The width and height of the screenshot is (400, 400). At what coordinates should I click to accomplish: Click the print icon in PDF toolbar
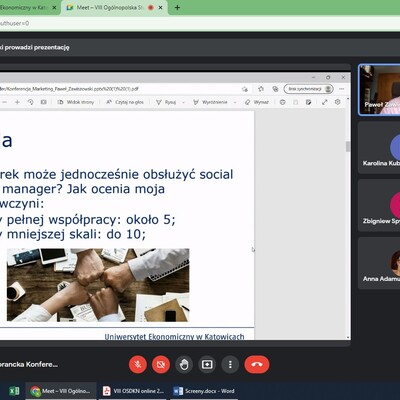click(283, 102)
